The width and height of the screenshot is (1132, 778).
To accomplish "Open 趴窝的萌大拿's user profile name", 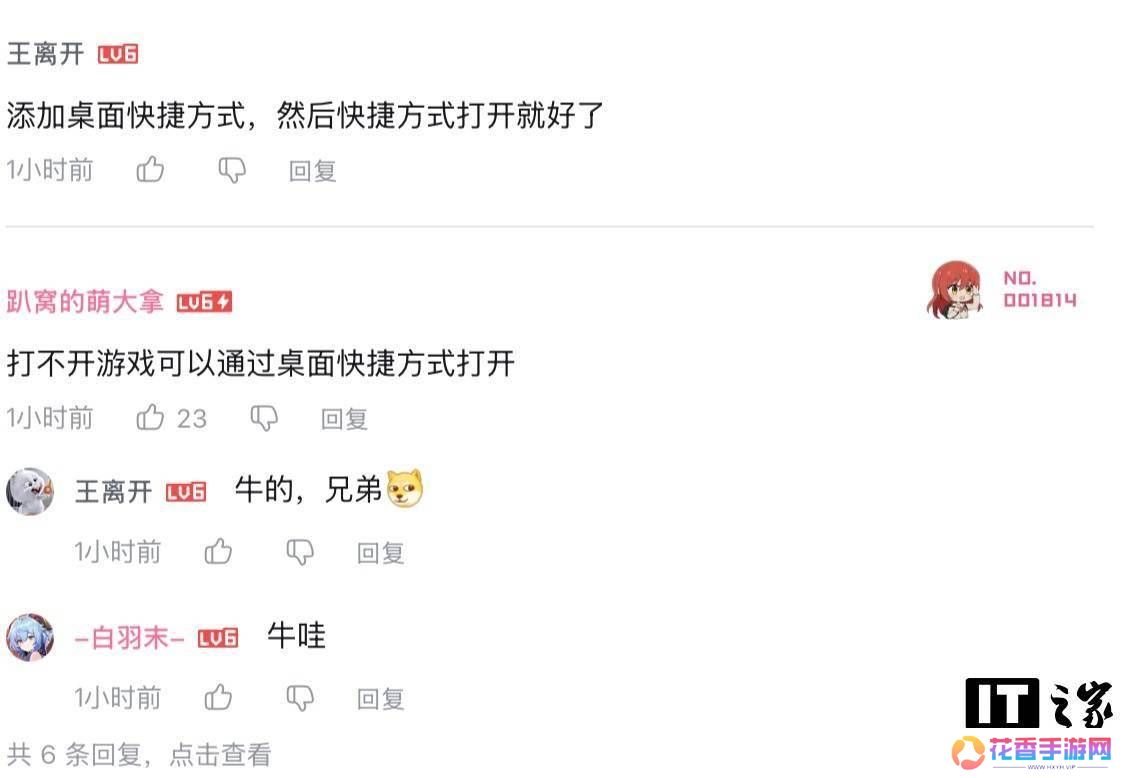I will click(85, 302).
